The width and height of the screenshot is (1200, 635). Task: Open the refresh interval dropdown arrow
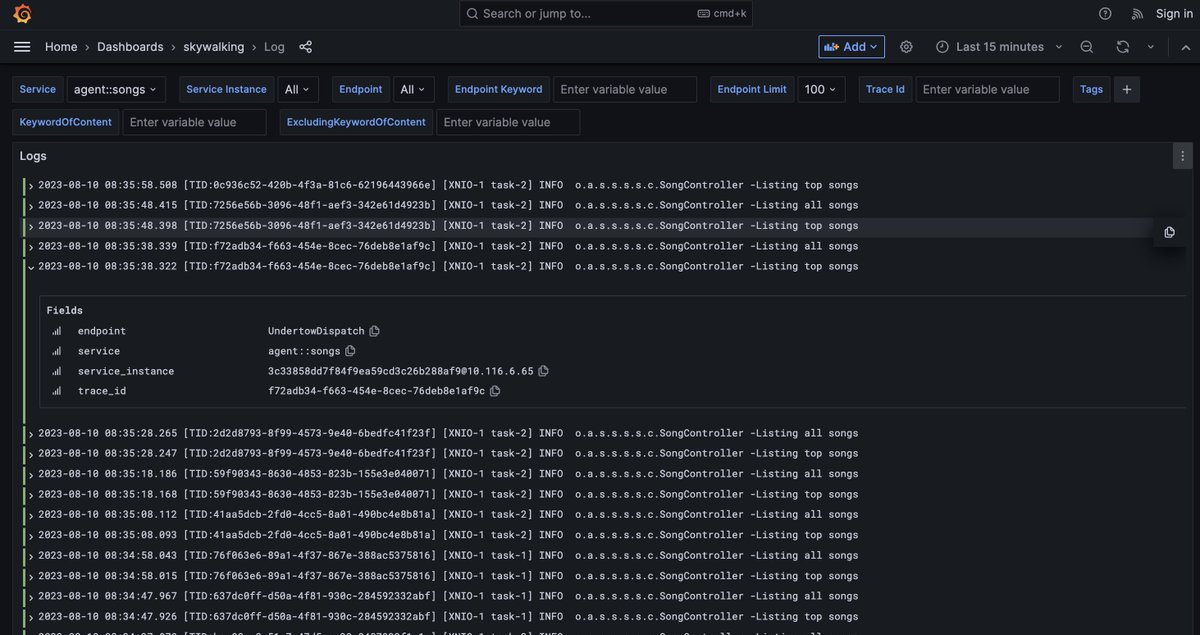pyautogui.click(x=1151, y=47)
